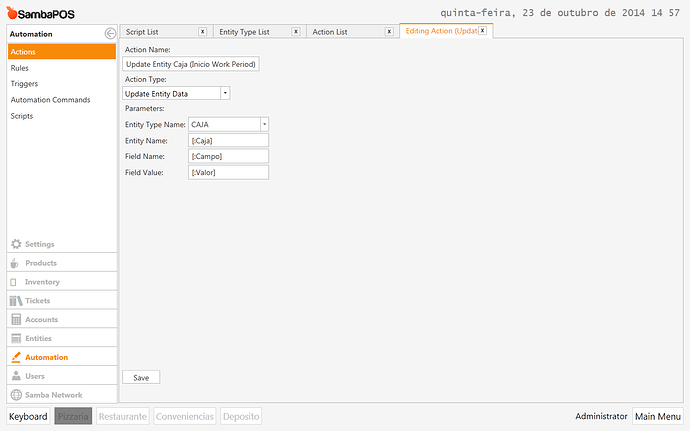
Task: Close the Action List tab
Action: 389,32
